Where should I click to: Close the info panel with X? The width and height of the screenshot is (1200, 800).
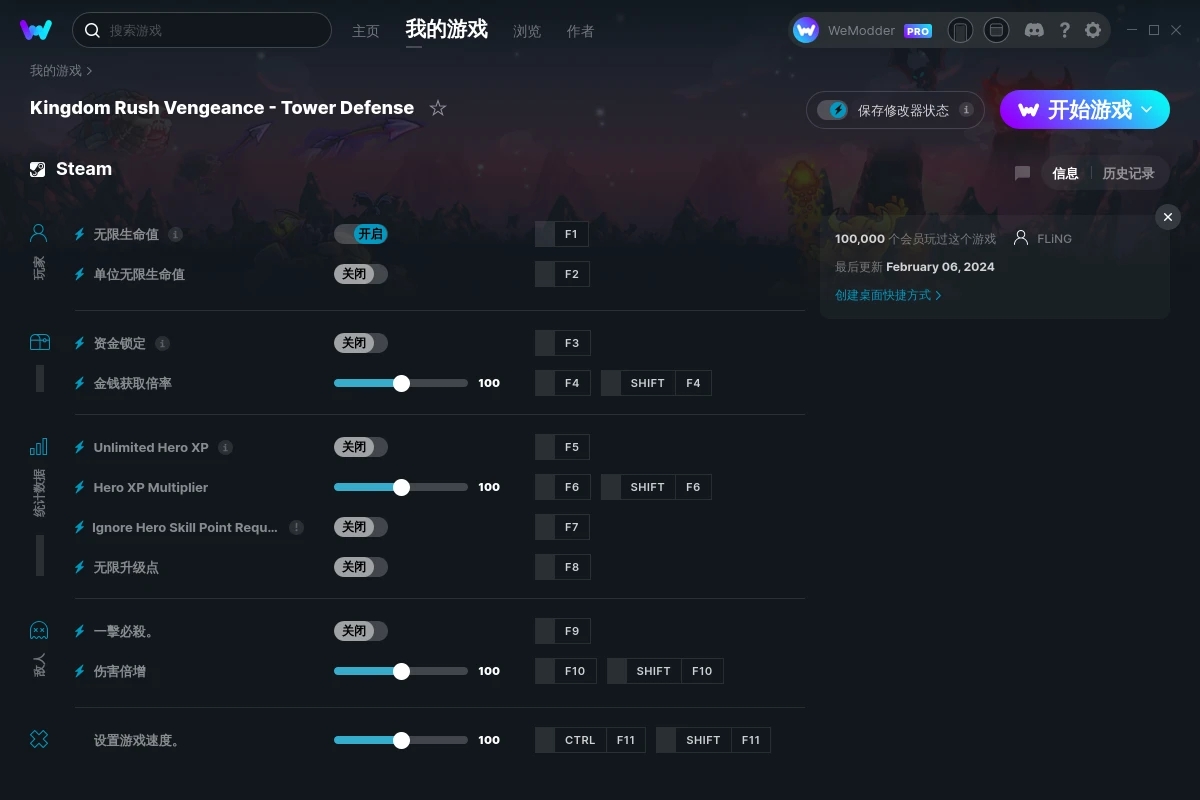tap(1168, 217)
